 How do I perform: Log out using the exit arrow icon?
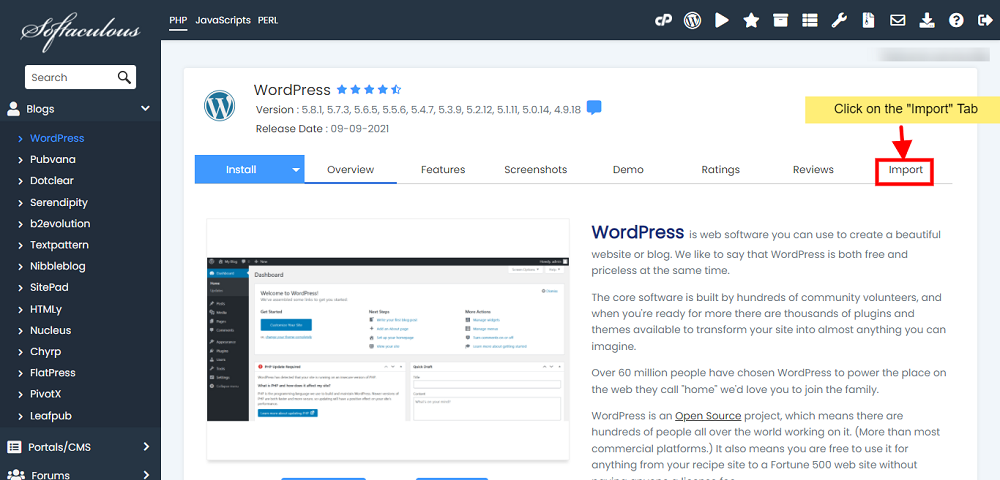point(984,20)
